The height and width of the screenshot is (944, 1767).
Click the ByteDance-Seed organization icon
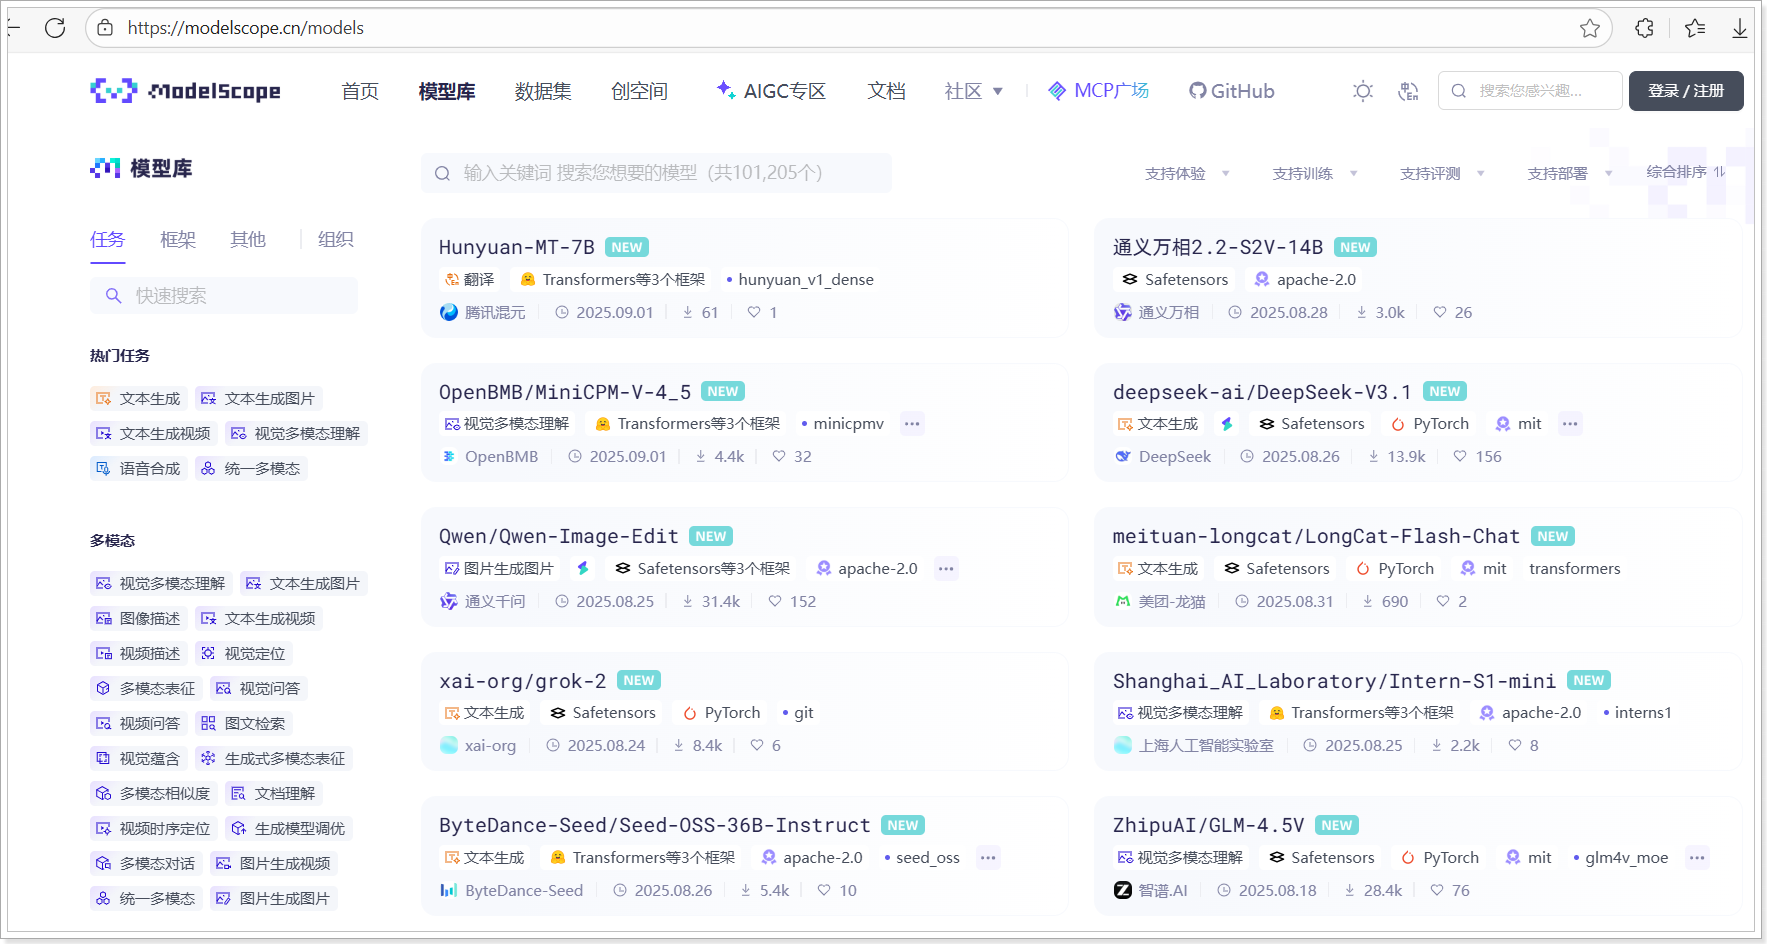click(449, 891)
